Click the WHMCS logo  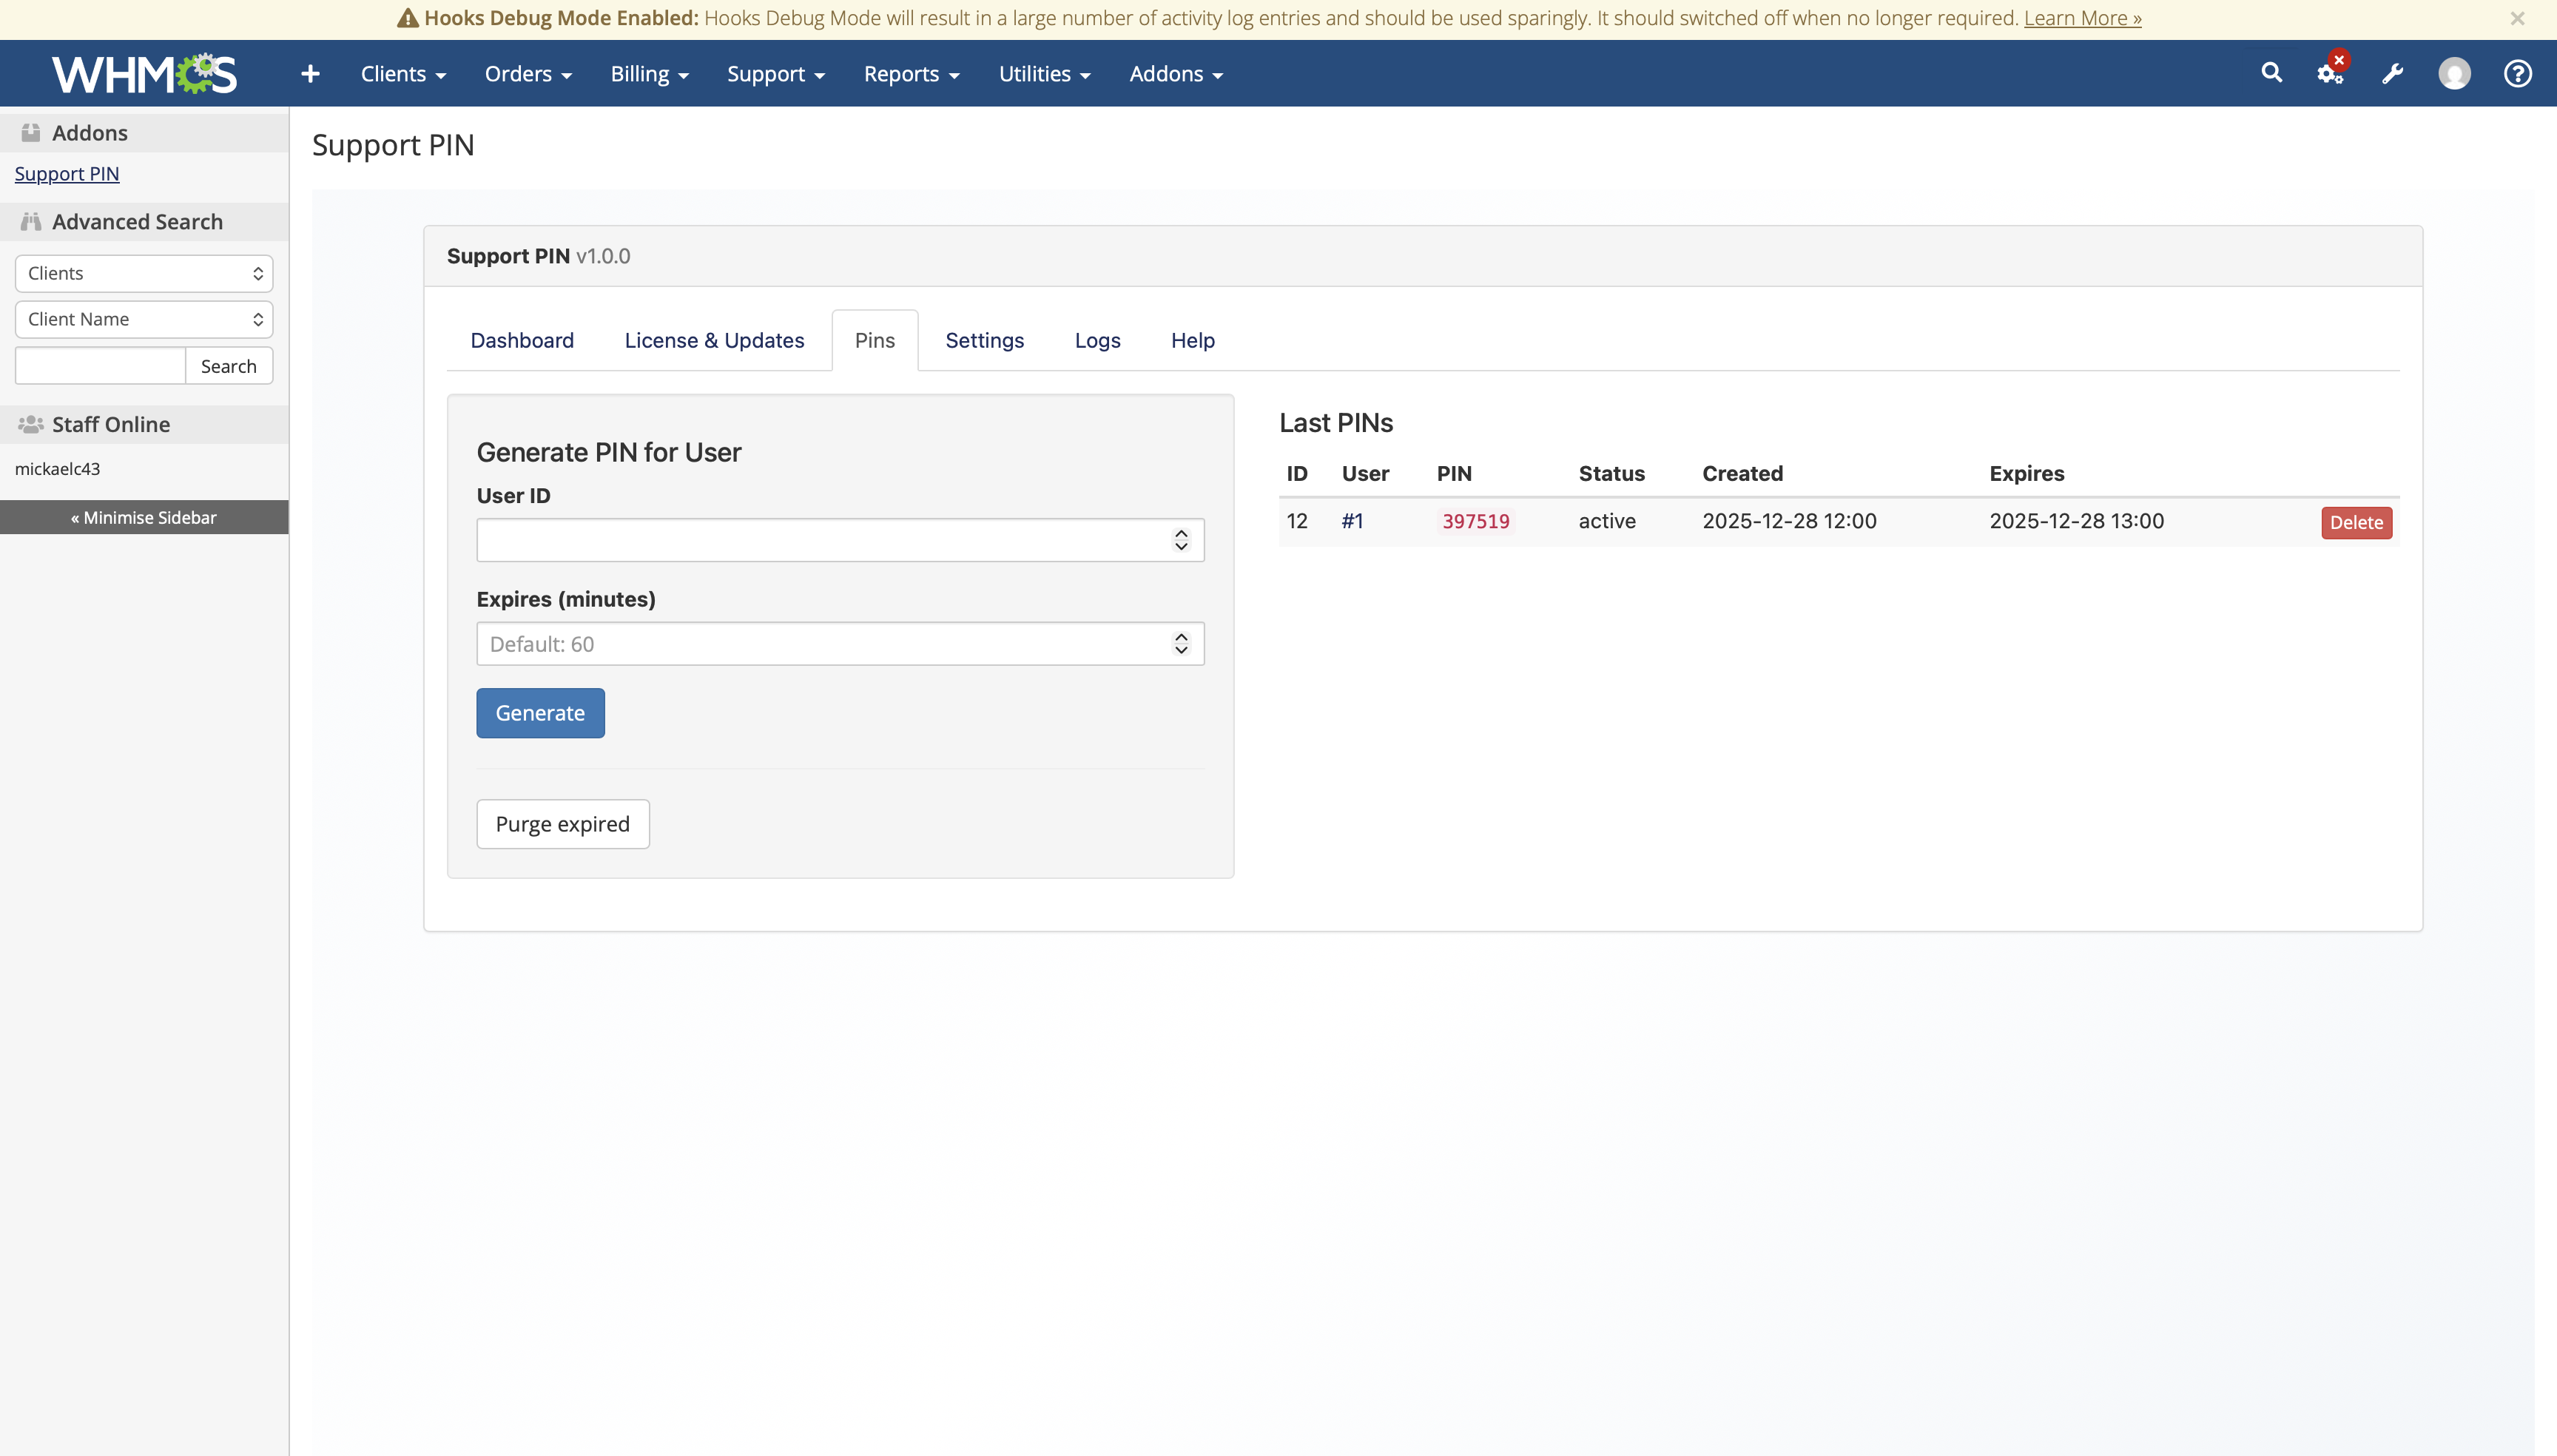[x=144, y=74]
